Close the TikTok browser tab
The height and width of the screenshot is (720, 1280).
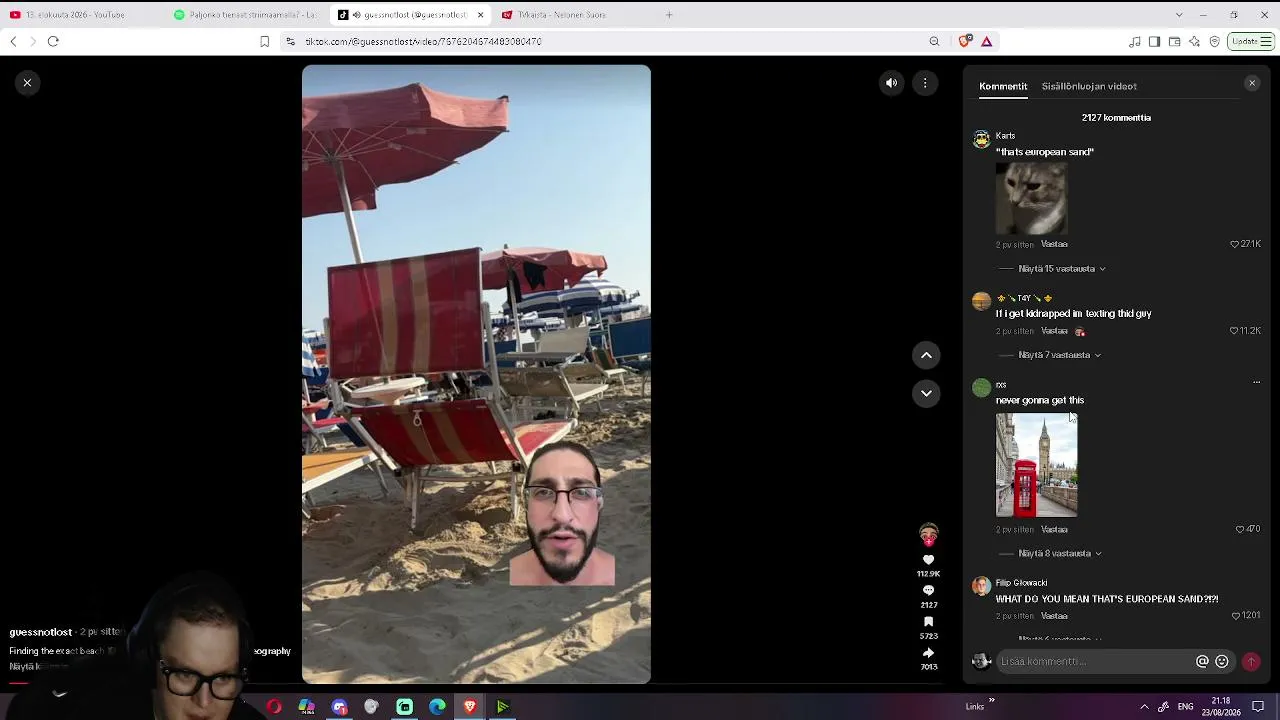480,15
